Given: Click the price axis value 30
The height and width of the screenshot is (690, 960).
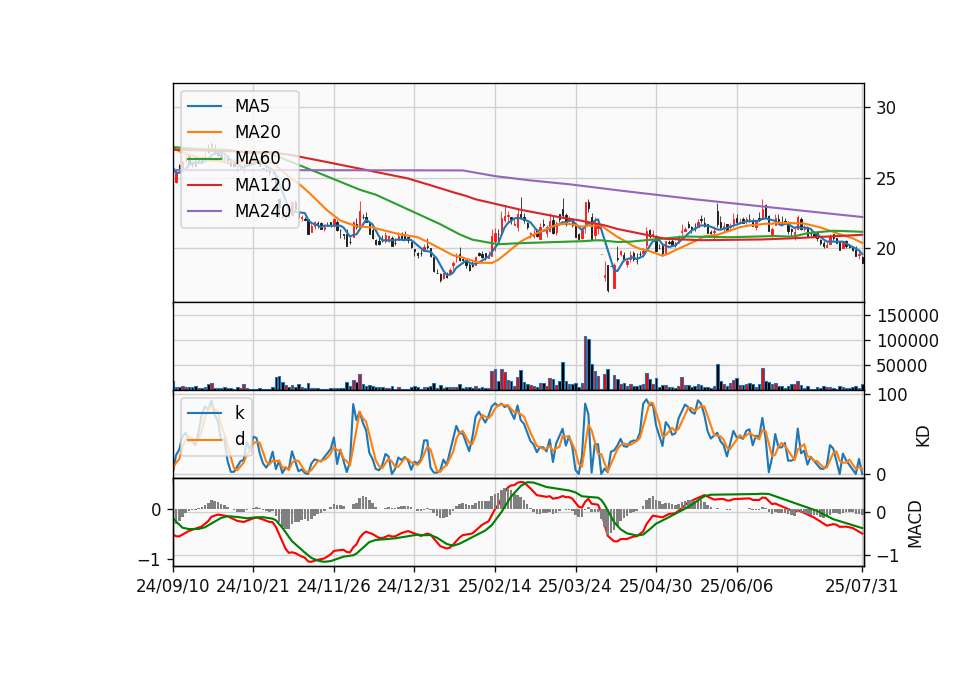Looking at the screenshot, I should click(x=886, y=108).
